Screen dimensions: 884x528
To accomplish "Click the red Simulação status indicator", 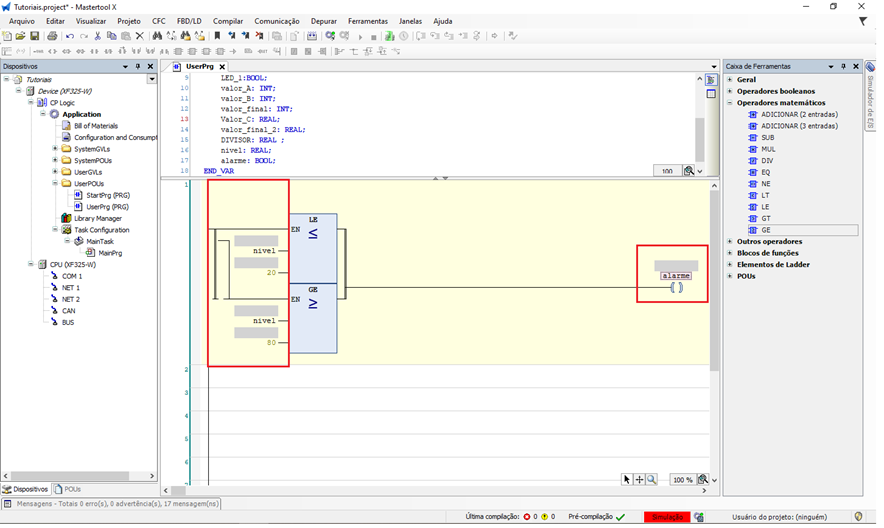I will click(x=667, y=517).
